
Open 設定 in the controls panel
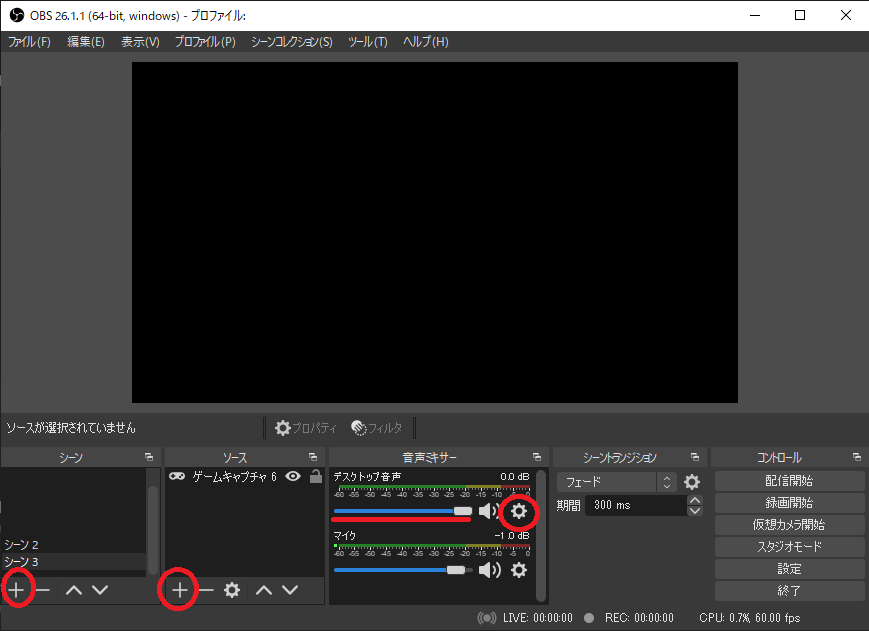tap(789, 569)
